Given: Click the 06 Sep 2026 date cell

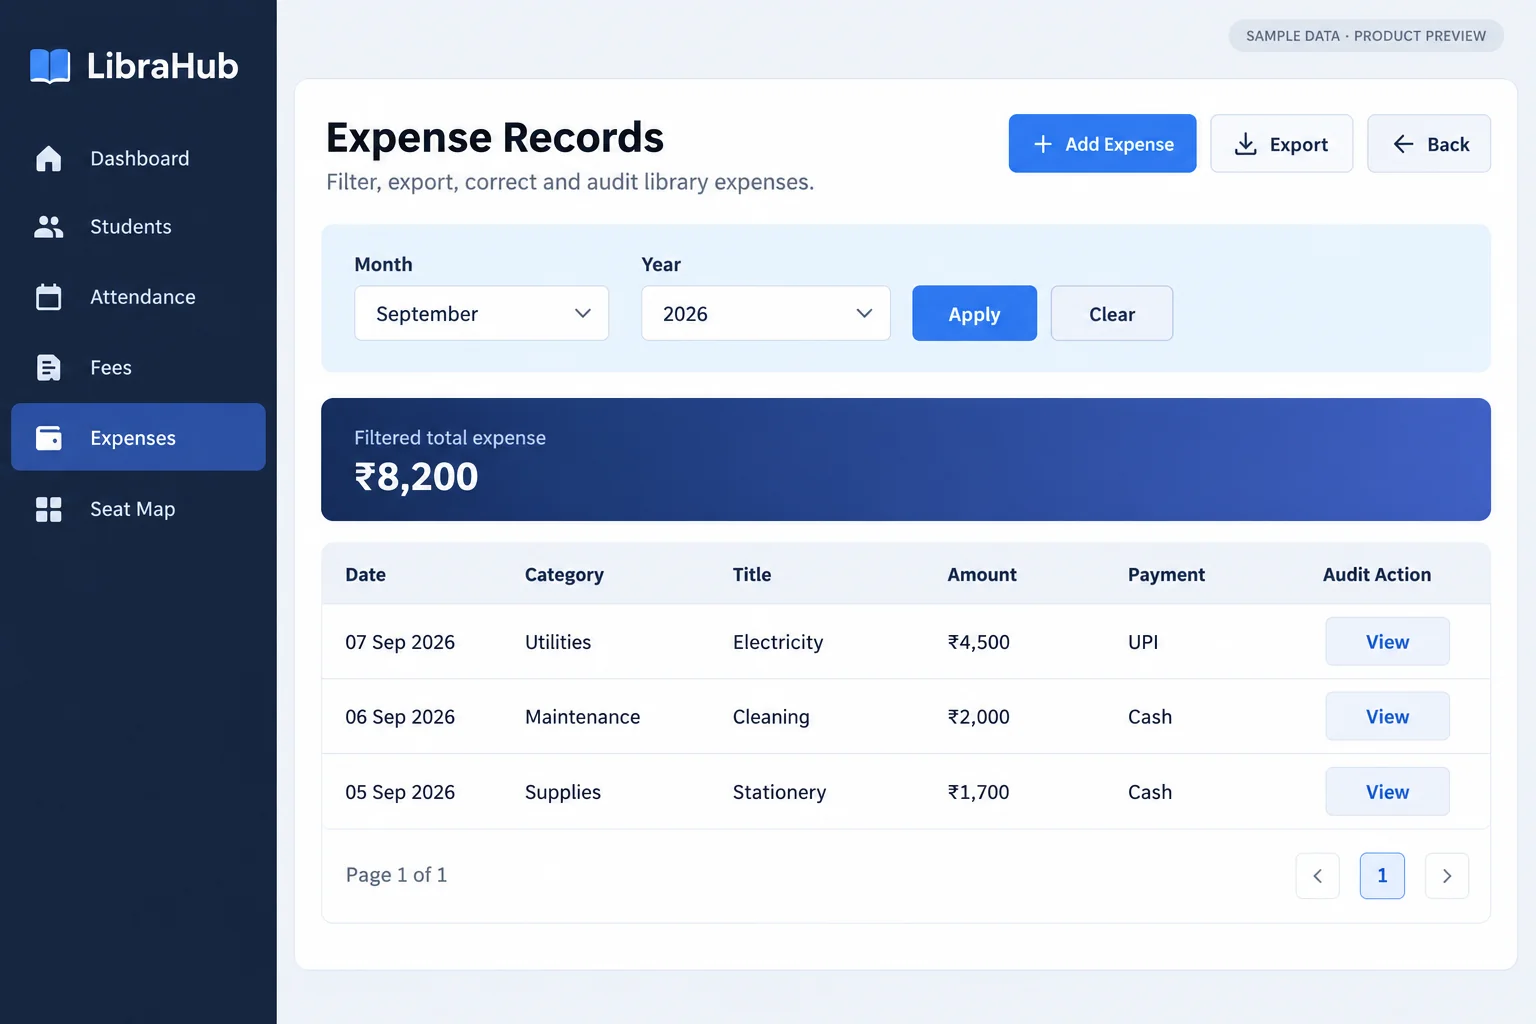Looking at the screenshot, I should [x=400, y=717].
